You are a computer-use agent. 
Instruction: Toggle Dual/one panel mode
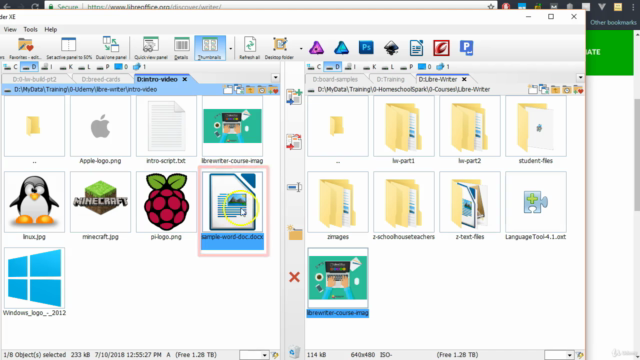pos(111,49)
